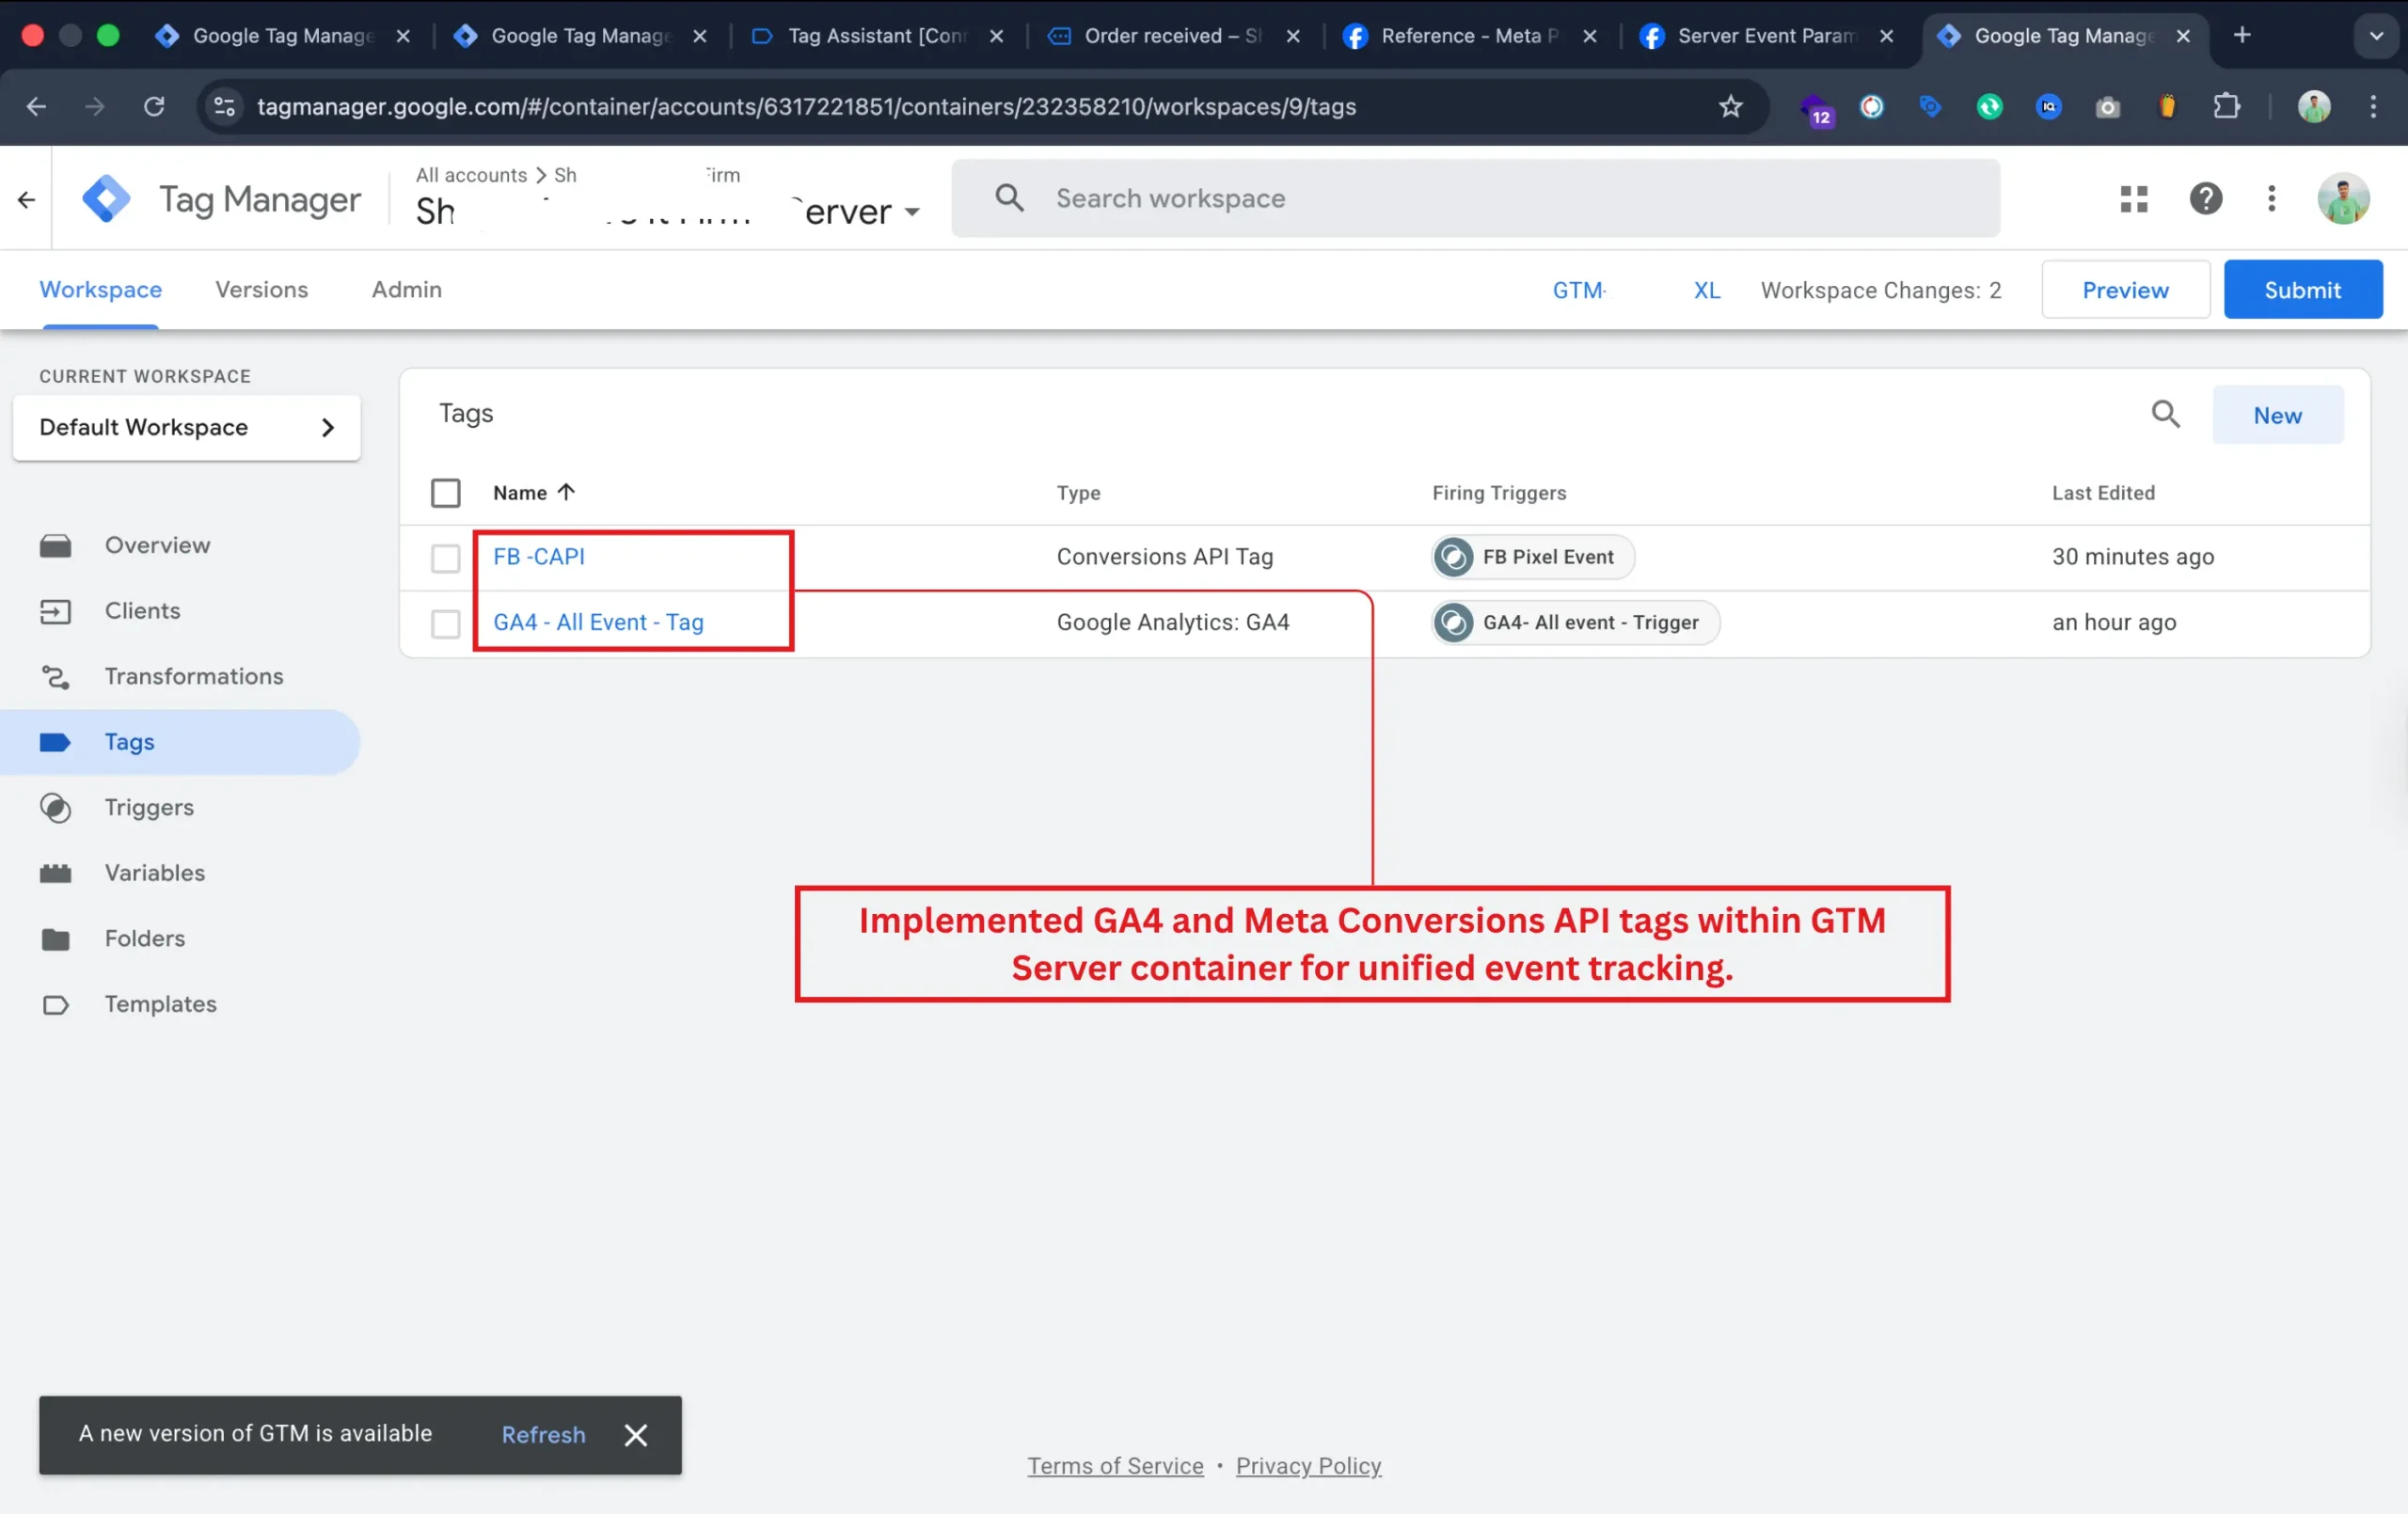2408x1514 pixels.
Task: Bookmark page with star icon
Action: 1730,106
